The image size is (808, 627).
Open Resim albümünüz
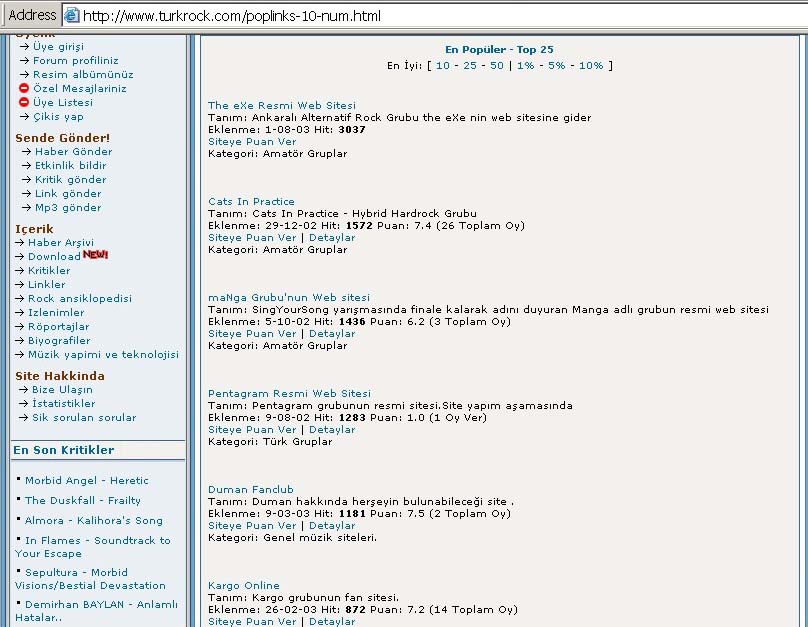tap(83, 74)
